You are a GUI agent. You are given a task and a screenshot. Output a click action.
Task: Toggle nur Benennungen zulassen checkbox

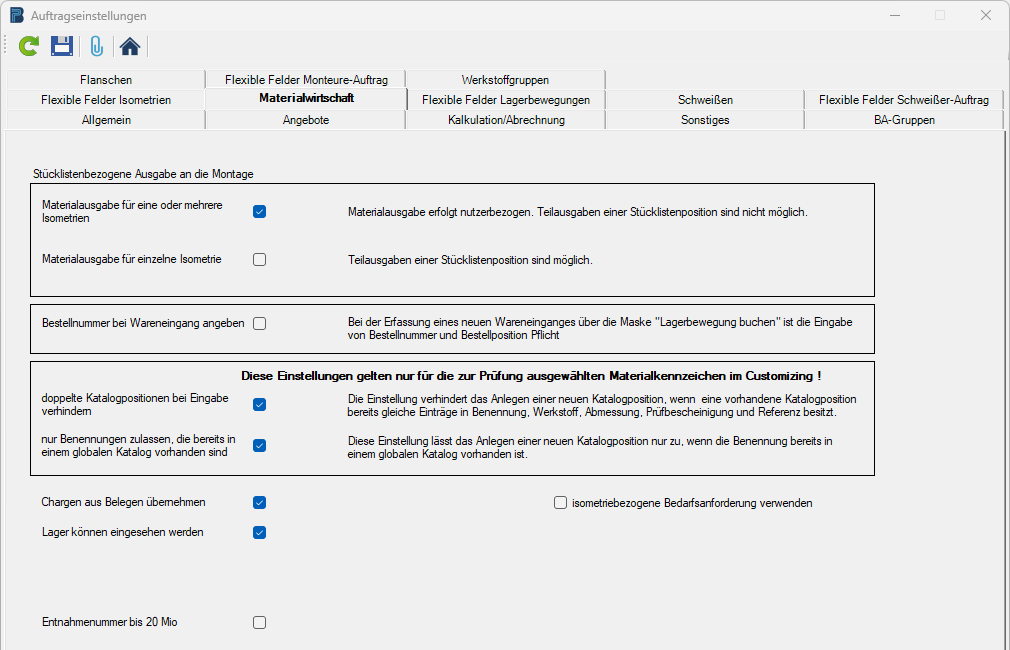[x=259, y=446]
